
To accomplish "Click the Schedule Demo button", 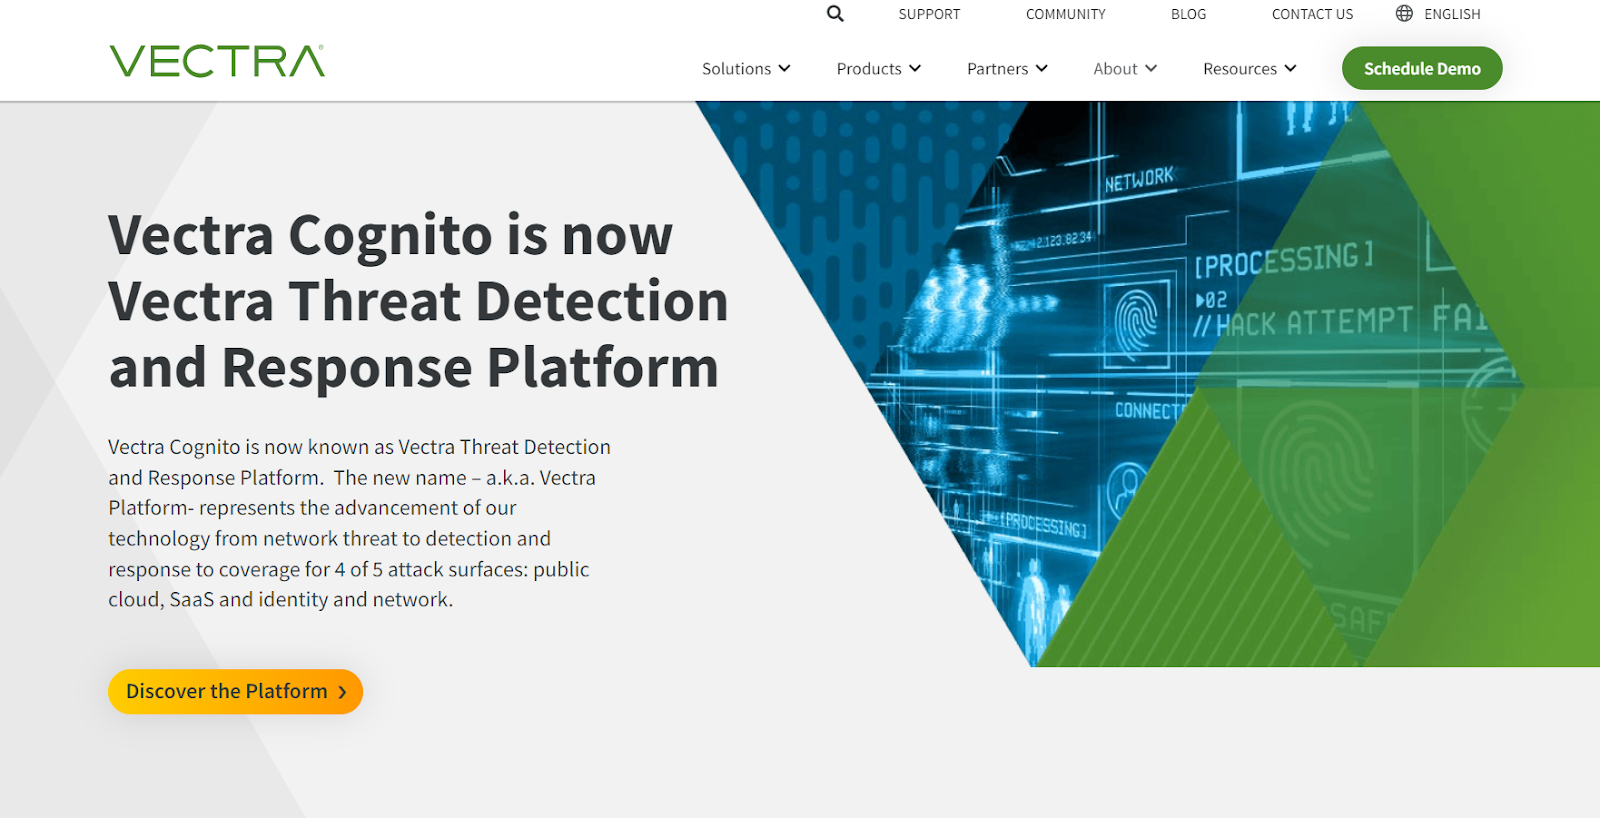I will (x=1422, y=68).
